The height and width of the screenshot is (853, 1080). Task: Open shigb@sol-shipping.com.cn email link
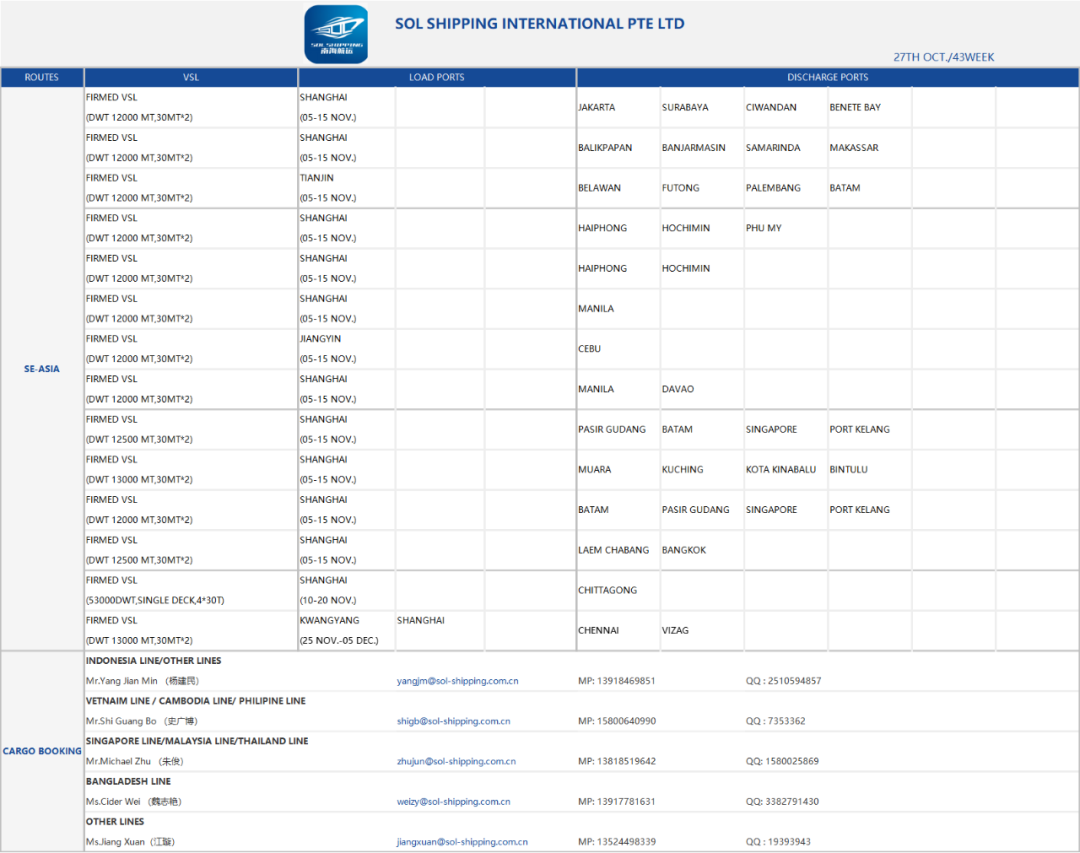coord(453,721)
